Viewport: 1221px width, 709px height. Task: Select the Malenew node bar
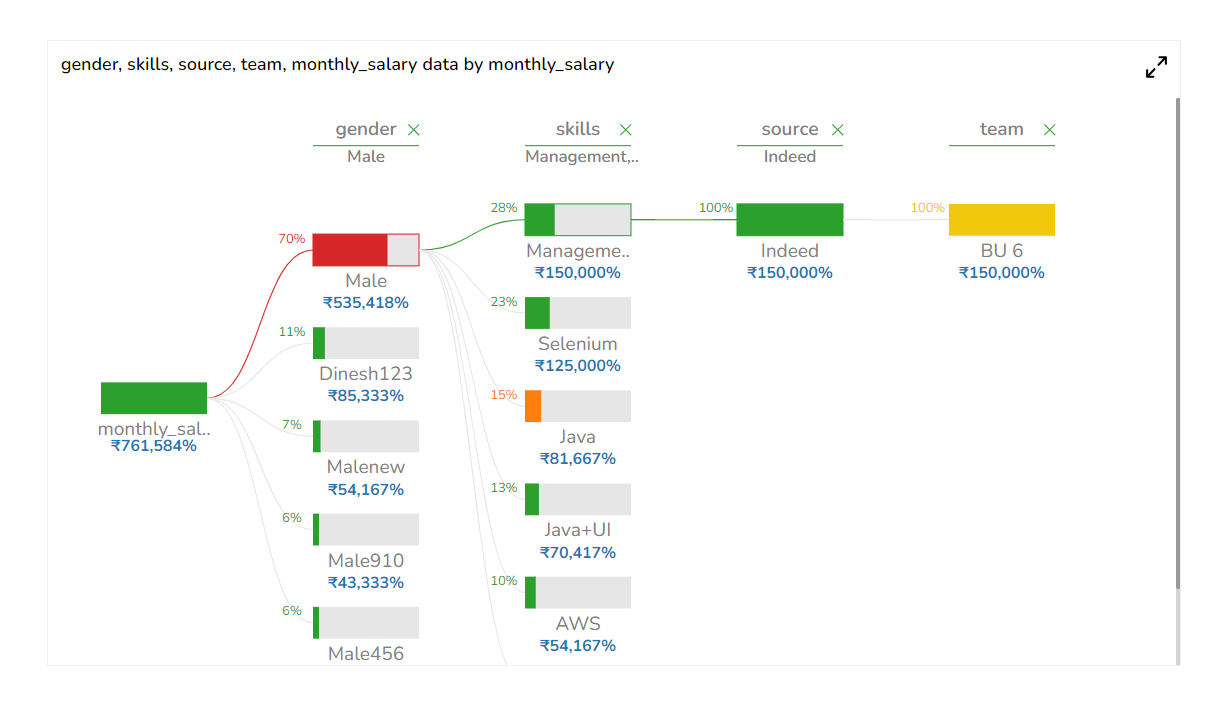[x=365, y=436]
